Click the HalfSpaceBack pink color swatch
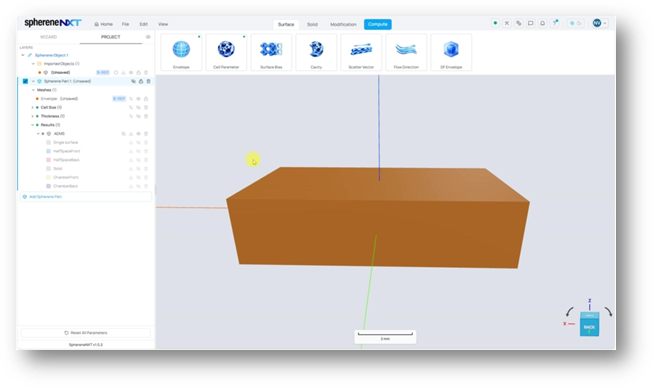 coord(48,160)
